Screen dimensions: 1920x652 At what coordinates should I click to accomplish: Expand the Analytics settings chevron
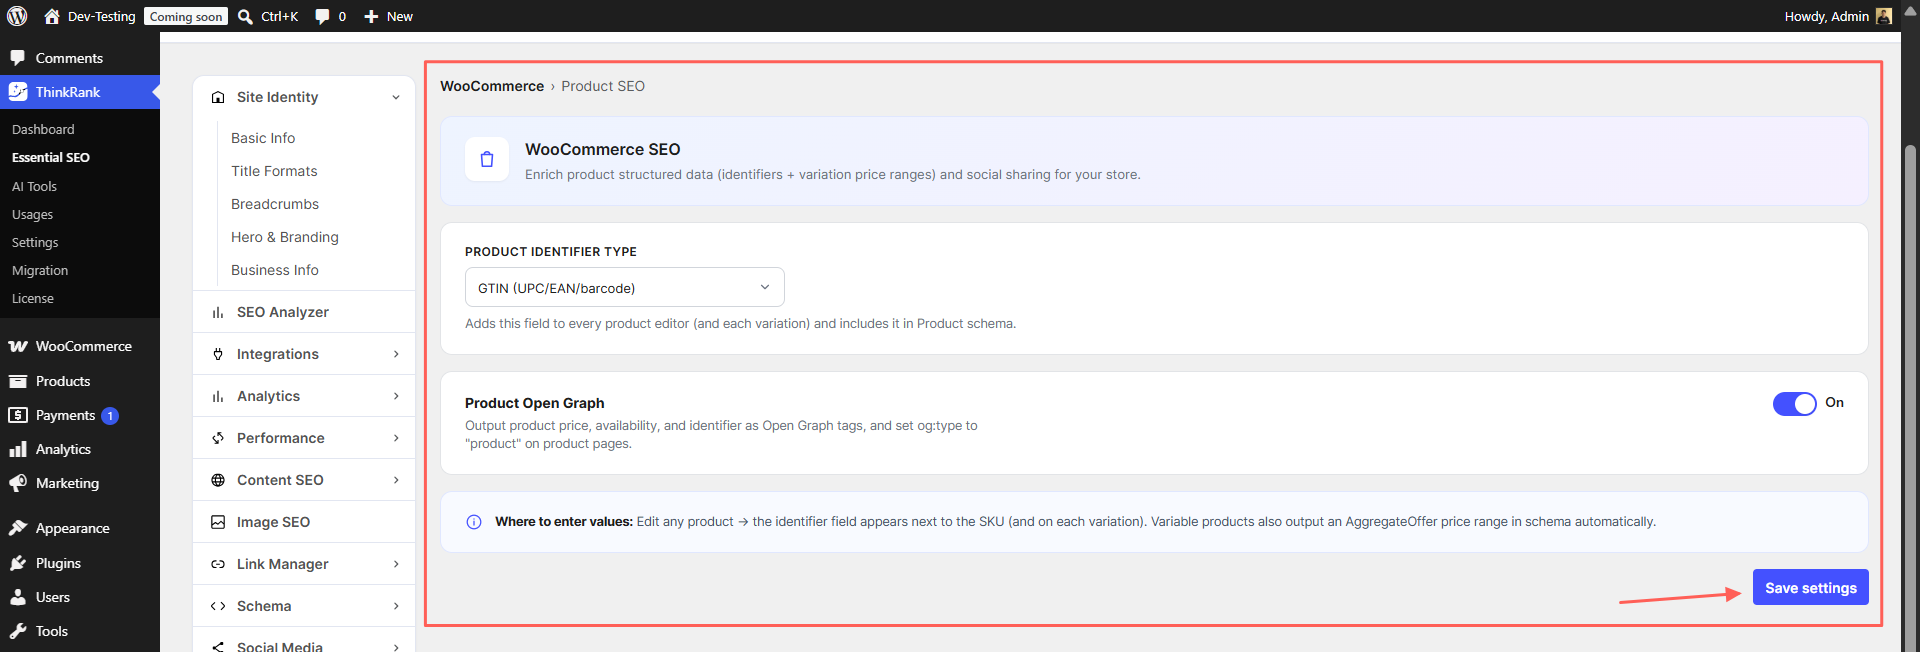pyautogui.click(x=396, y=396)
